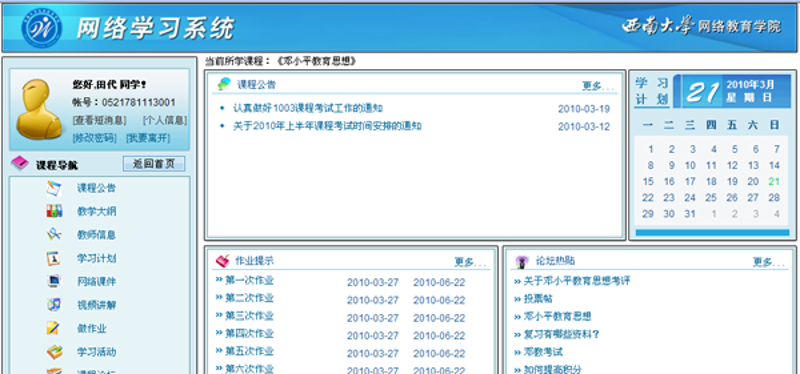Open 教学大纲 in course navigation

[96, 211]
